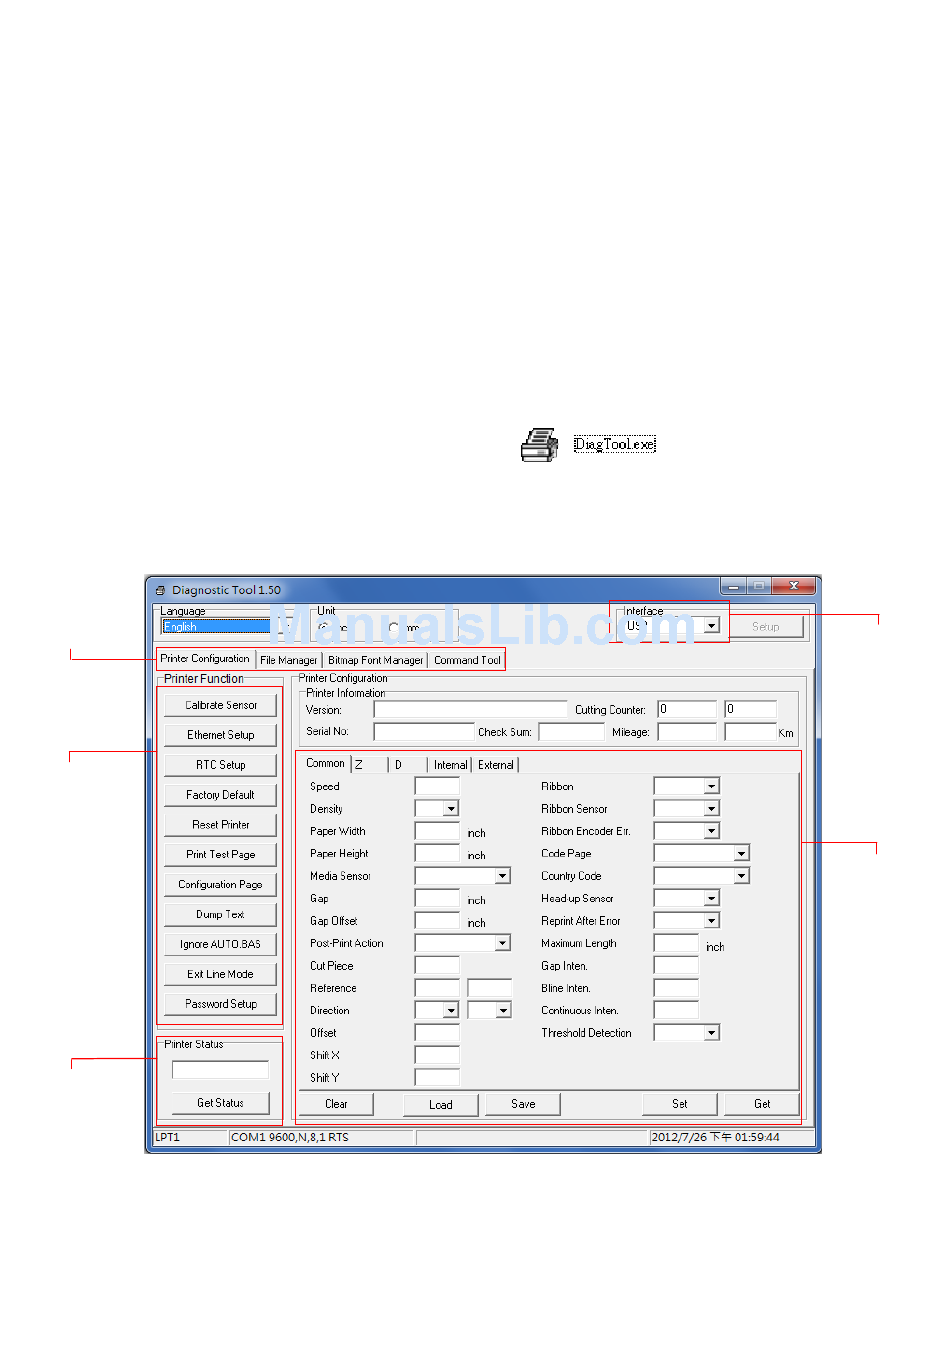
Task: Click the Get button
Action: pyautogui.click(x=762, y=1104)
